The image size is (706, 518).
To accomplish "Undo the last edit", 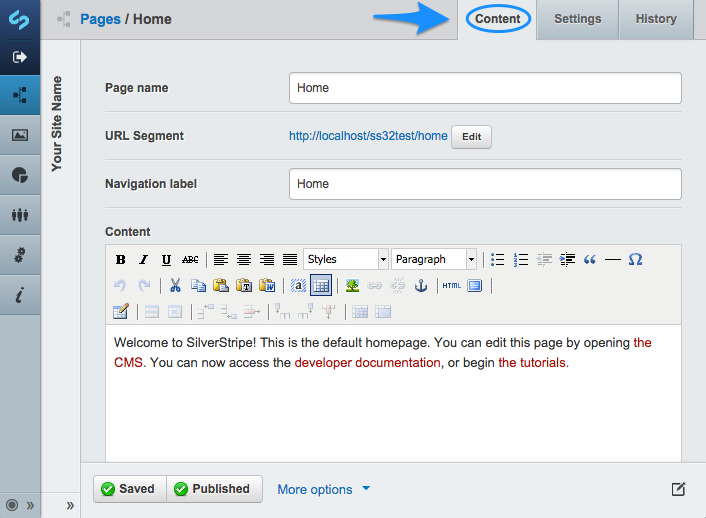I will (x=120, y=286).
